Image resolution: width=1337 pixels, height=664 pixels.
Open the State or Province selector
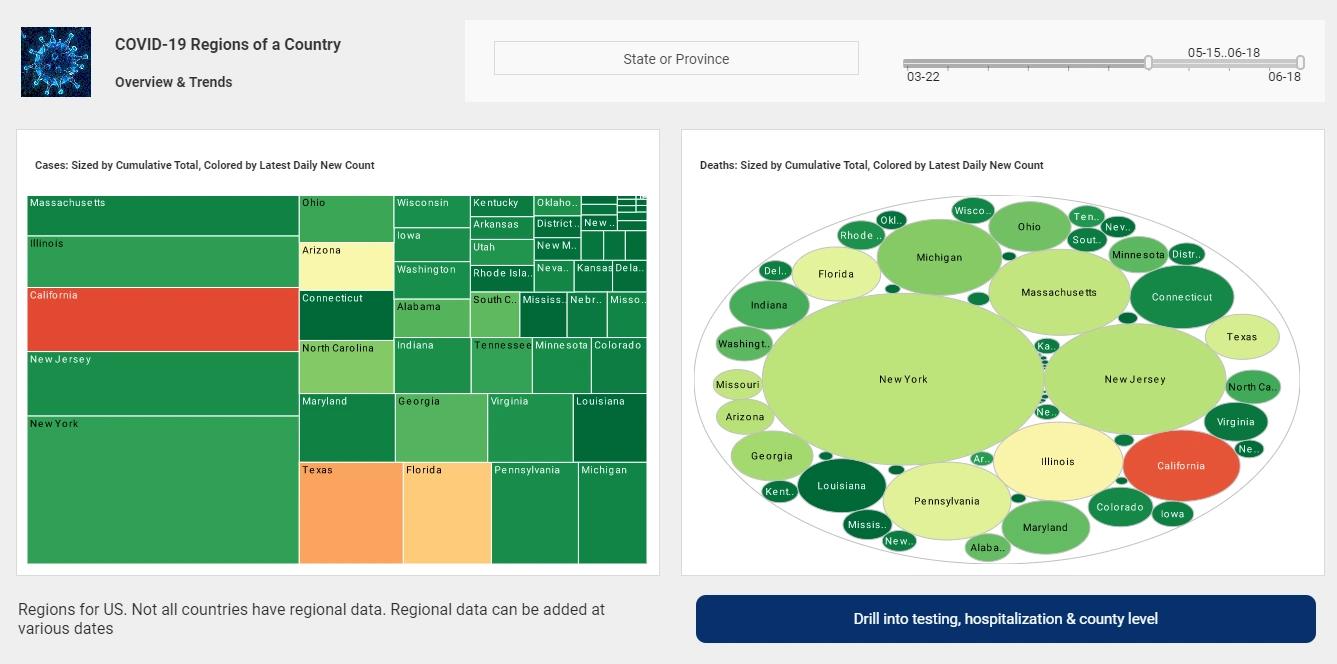click(676, 58)
